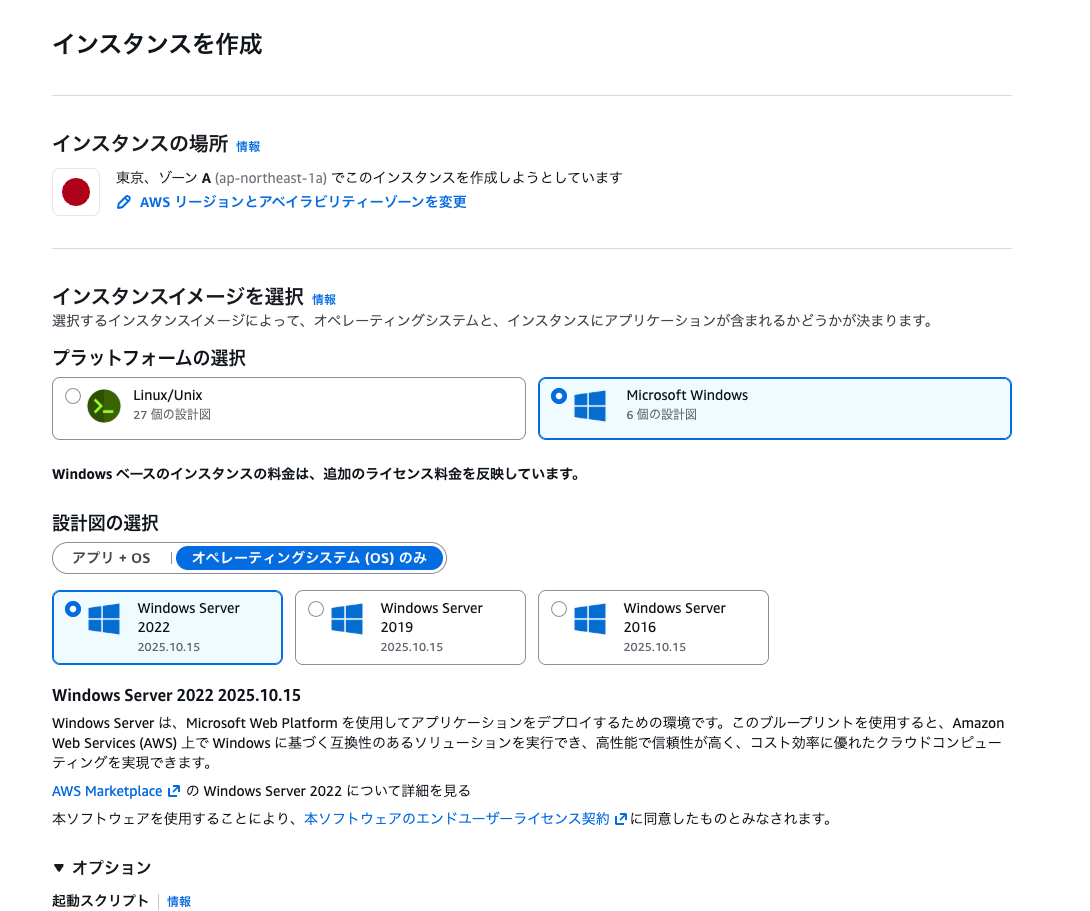Screen dimensions: 1090x911
Task: Click the pencil icon next to region change
Action: 123,201
